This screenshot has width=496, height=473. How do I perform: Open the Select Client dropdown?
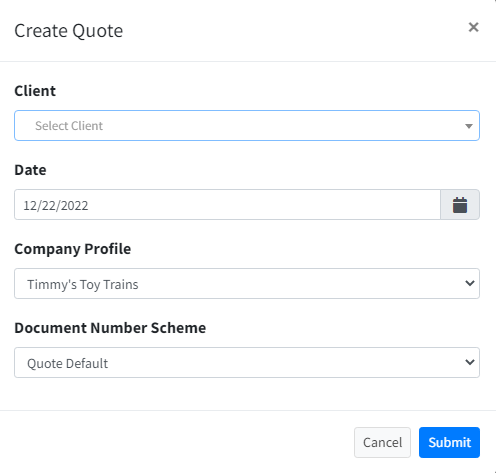coord(247,126)
